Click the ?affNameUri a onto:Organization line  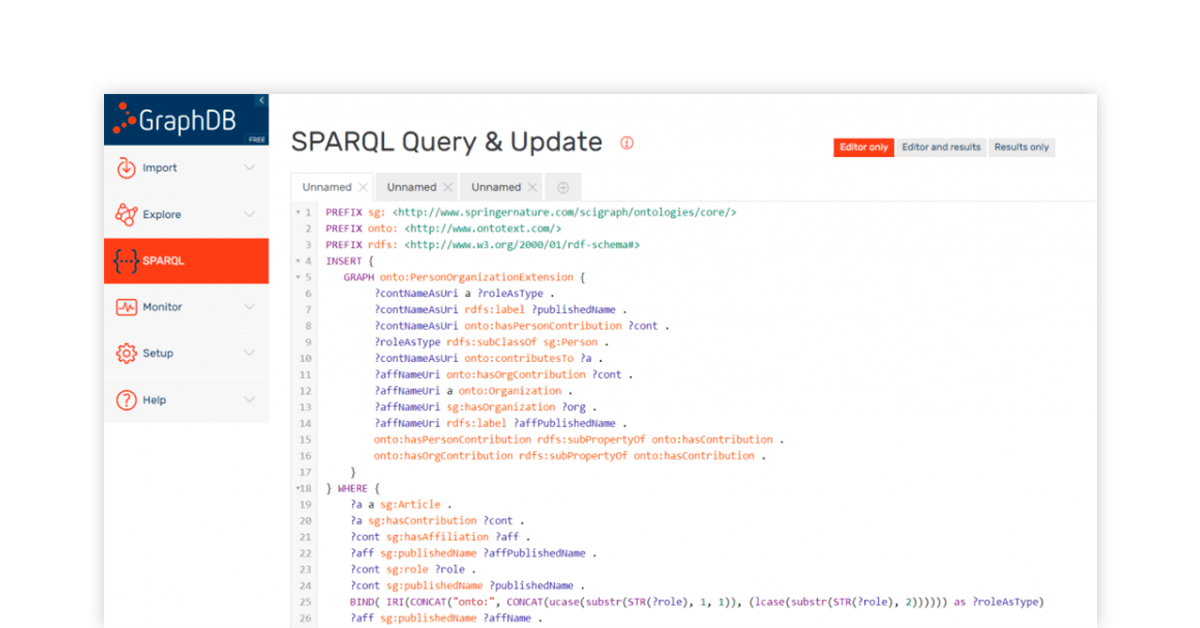[x=473, y=391]
